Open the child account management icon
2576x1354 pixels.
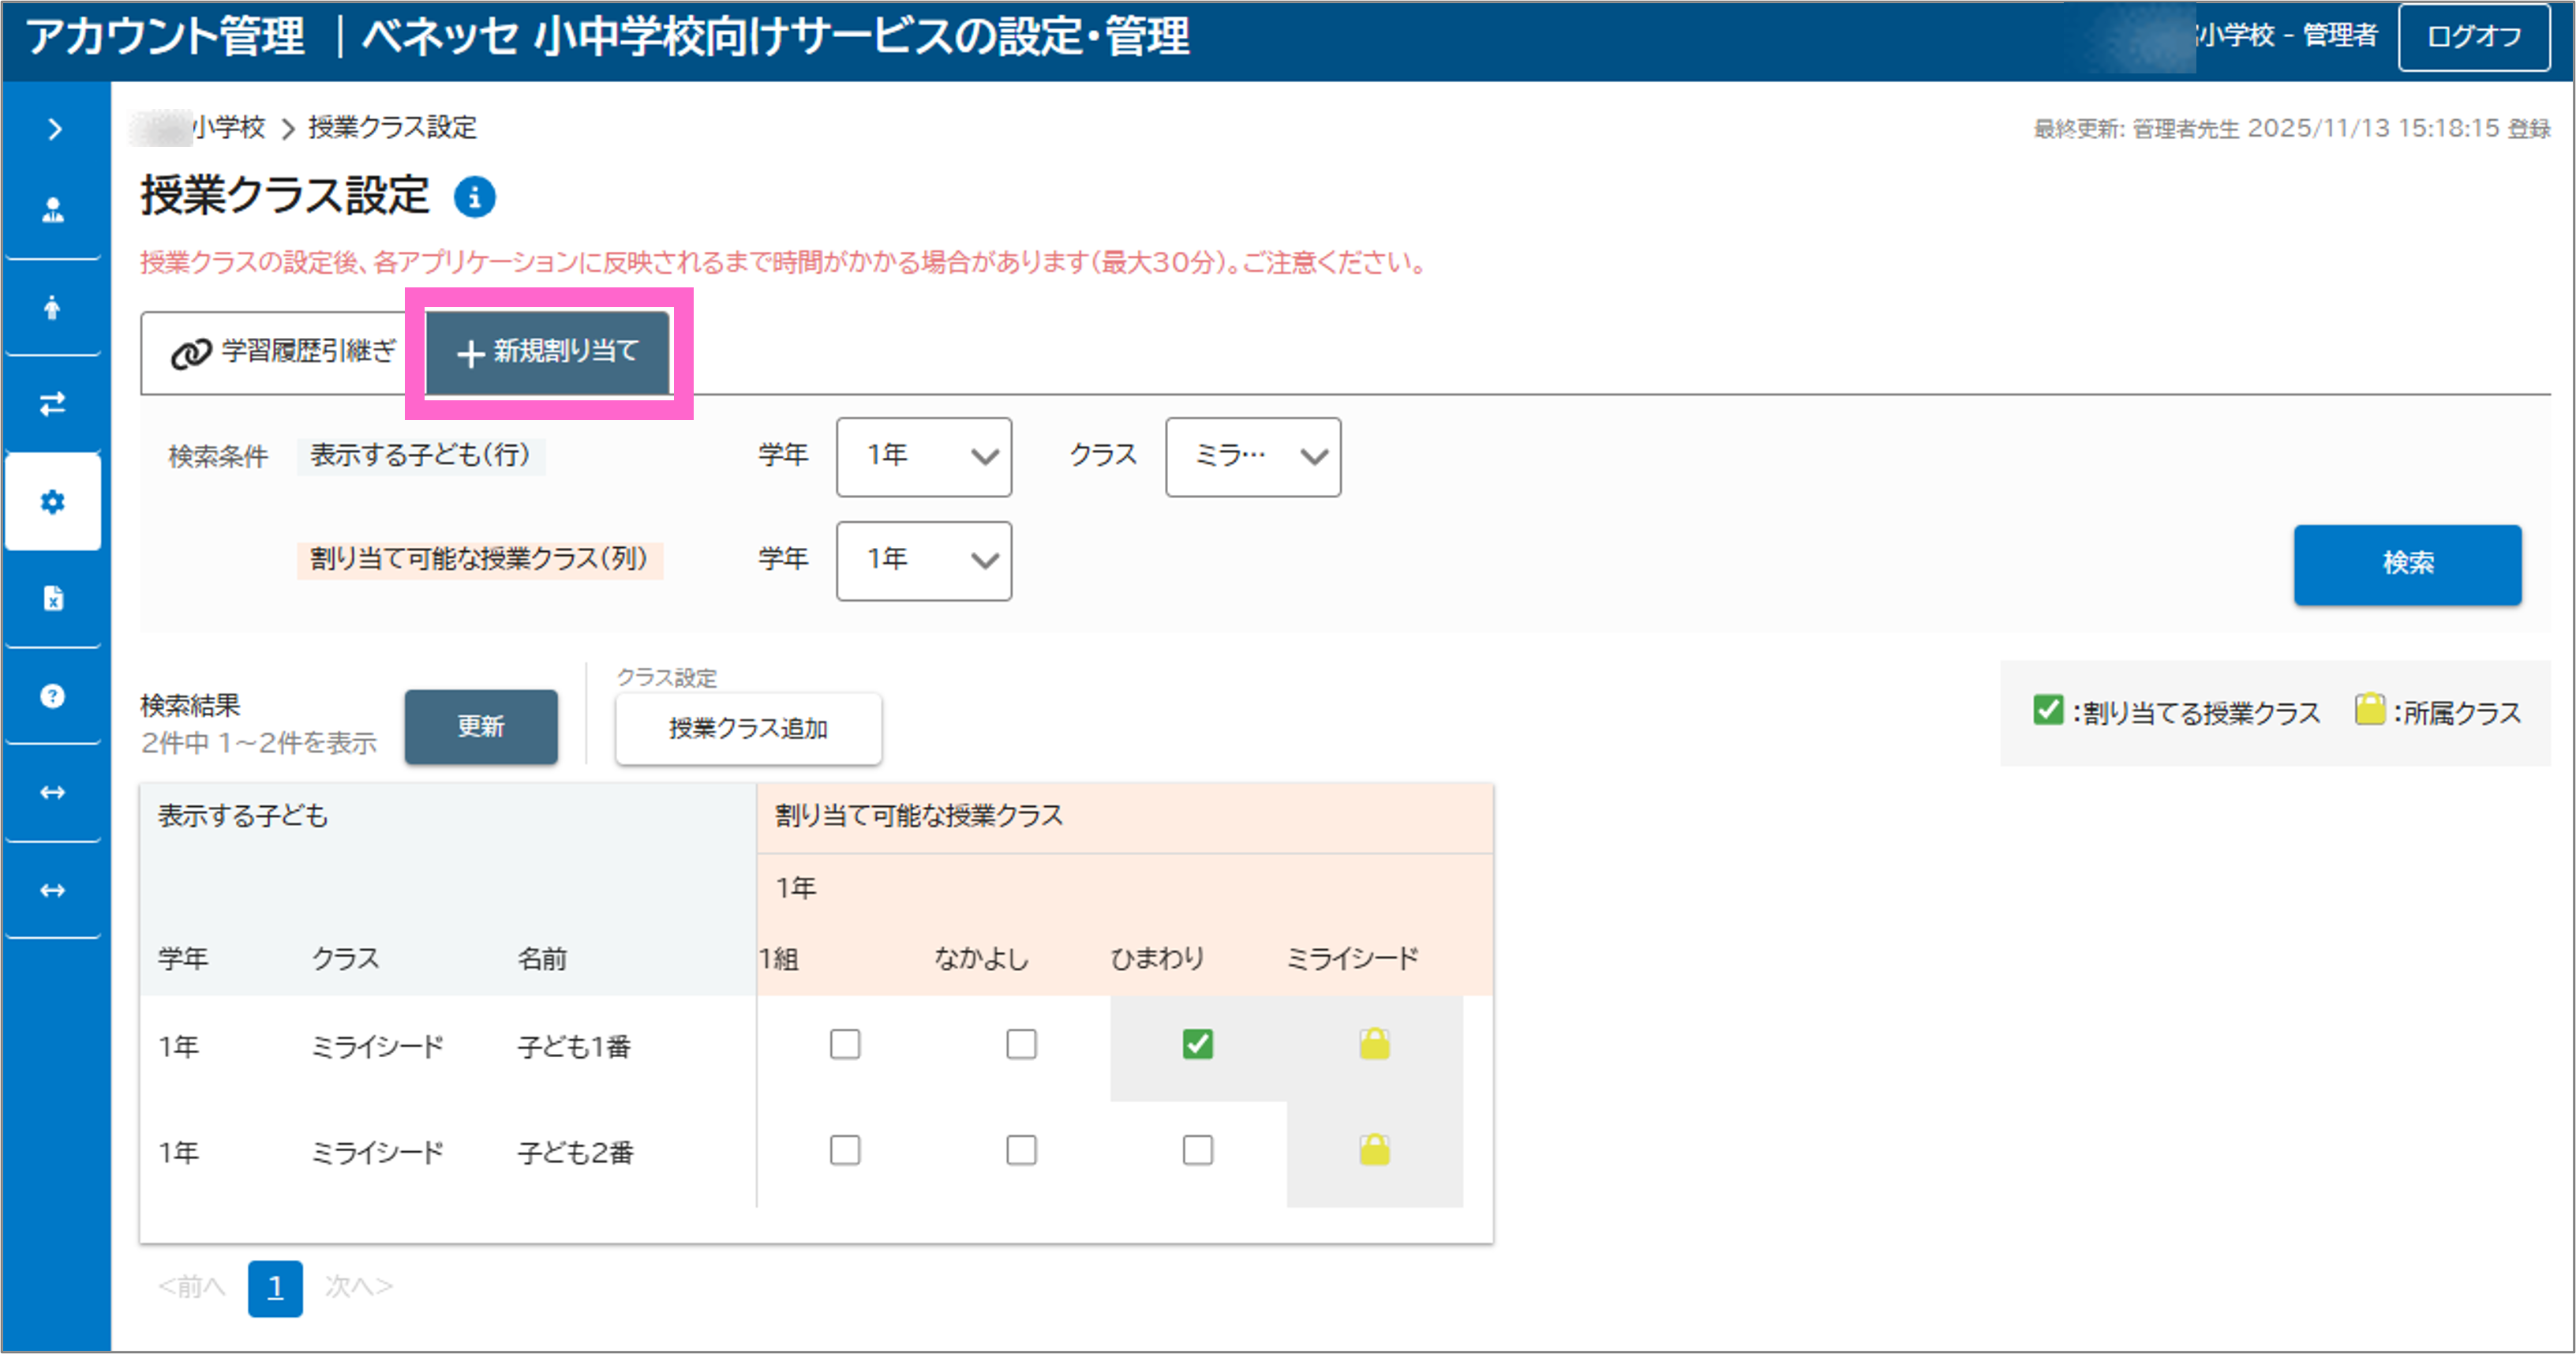click(x=52, y=307)
